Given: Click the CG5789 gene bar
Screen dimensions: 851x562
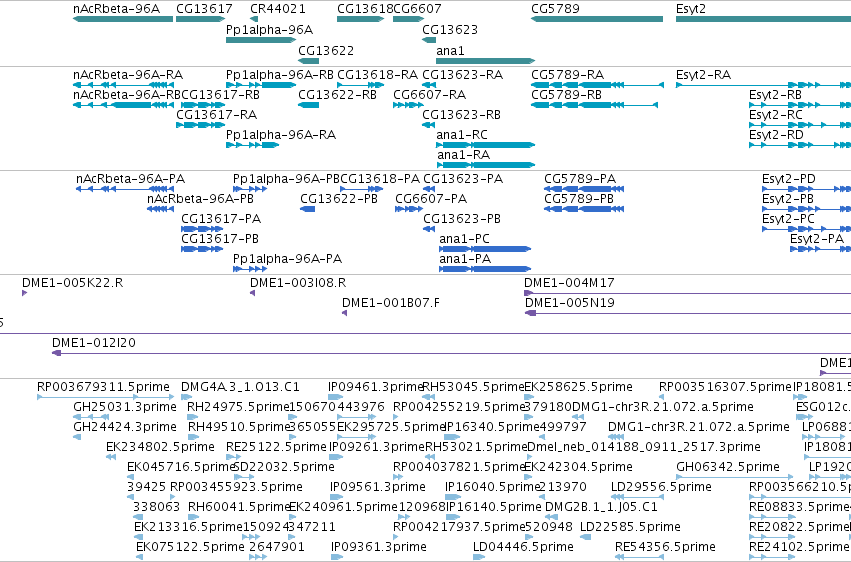Looking at the screenshot, I should [597, 19].
